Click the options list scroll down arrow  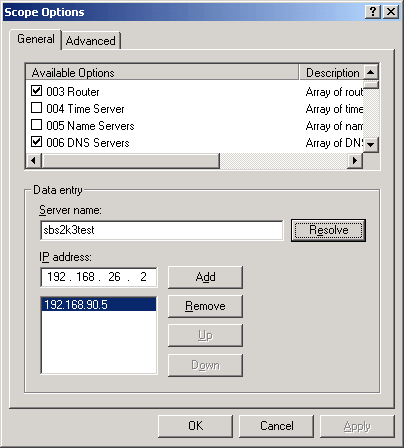tap(371, 145)
